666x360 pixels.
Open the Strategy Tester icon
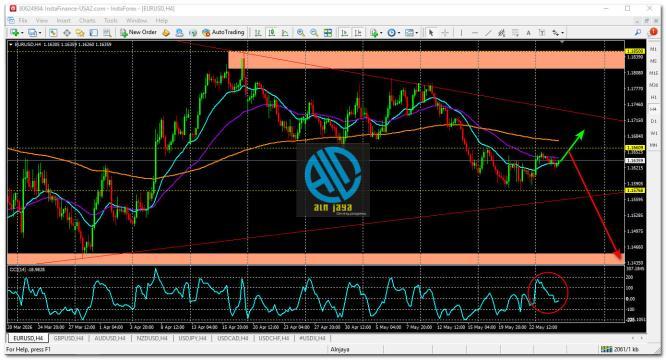(x=107, y=33)
